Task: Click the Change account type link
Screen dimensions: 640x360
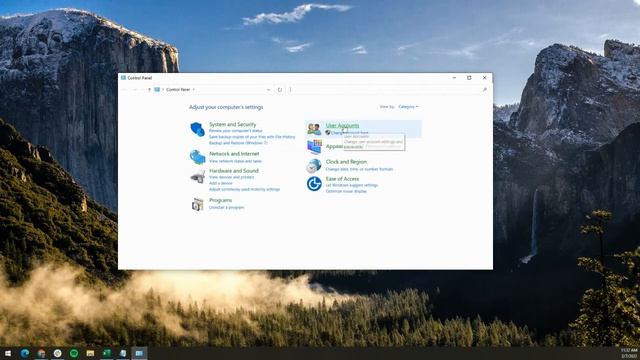Action: (x=349, y=133)
